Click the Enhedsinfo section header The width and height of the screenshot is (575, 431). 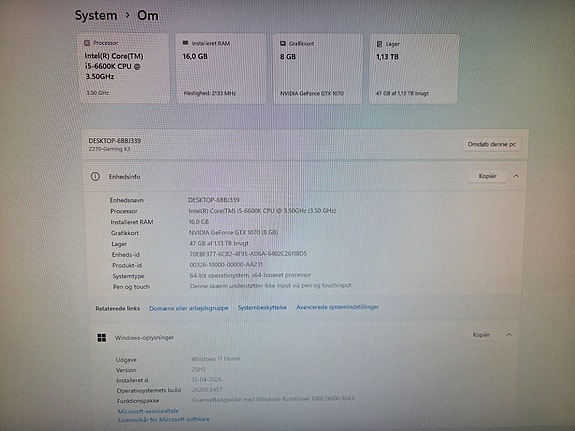(304, 176)
